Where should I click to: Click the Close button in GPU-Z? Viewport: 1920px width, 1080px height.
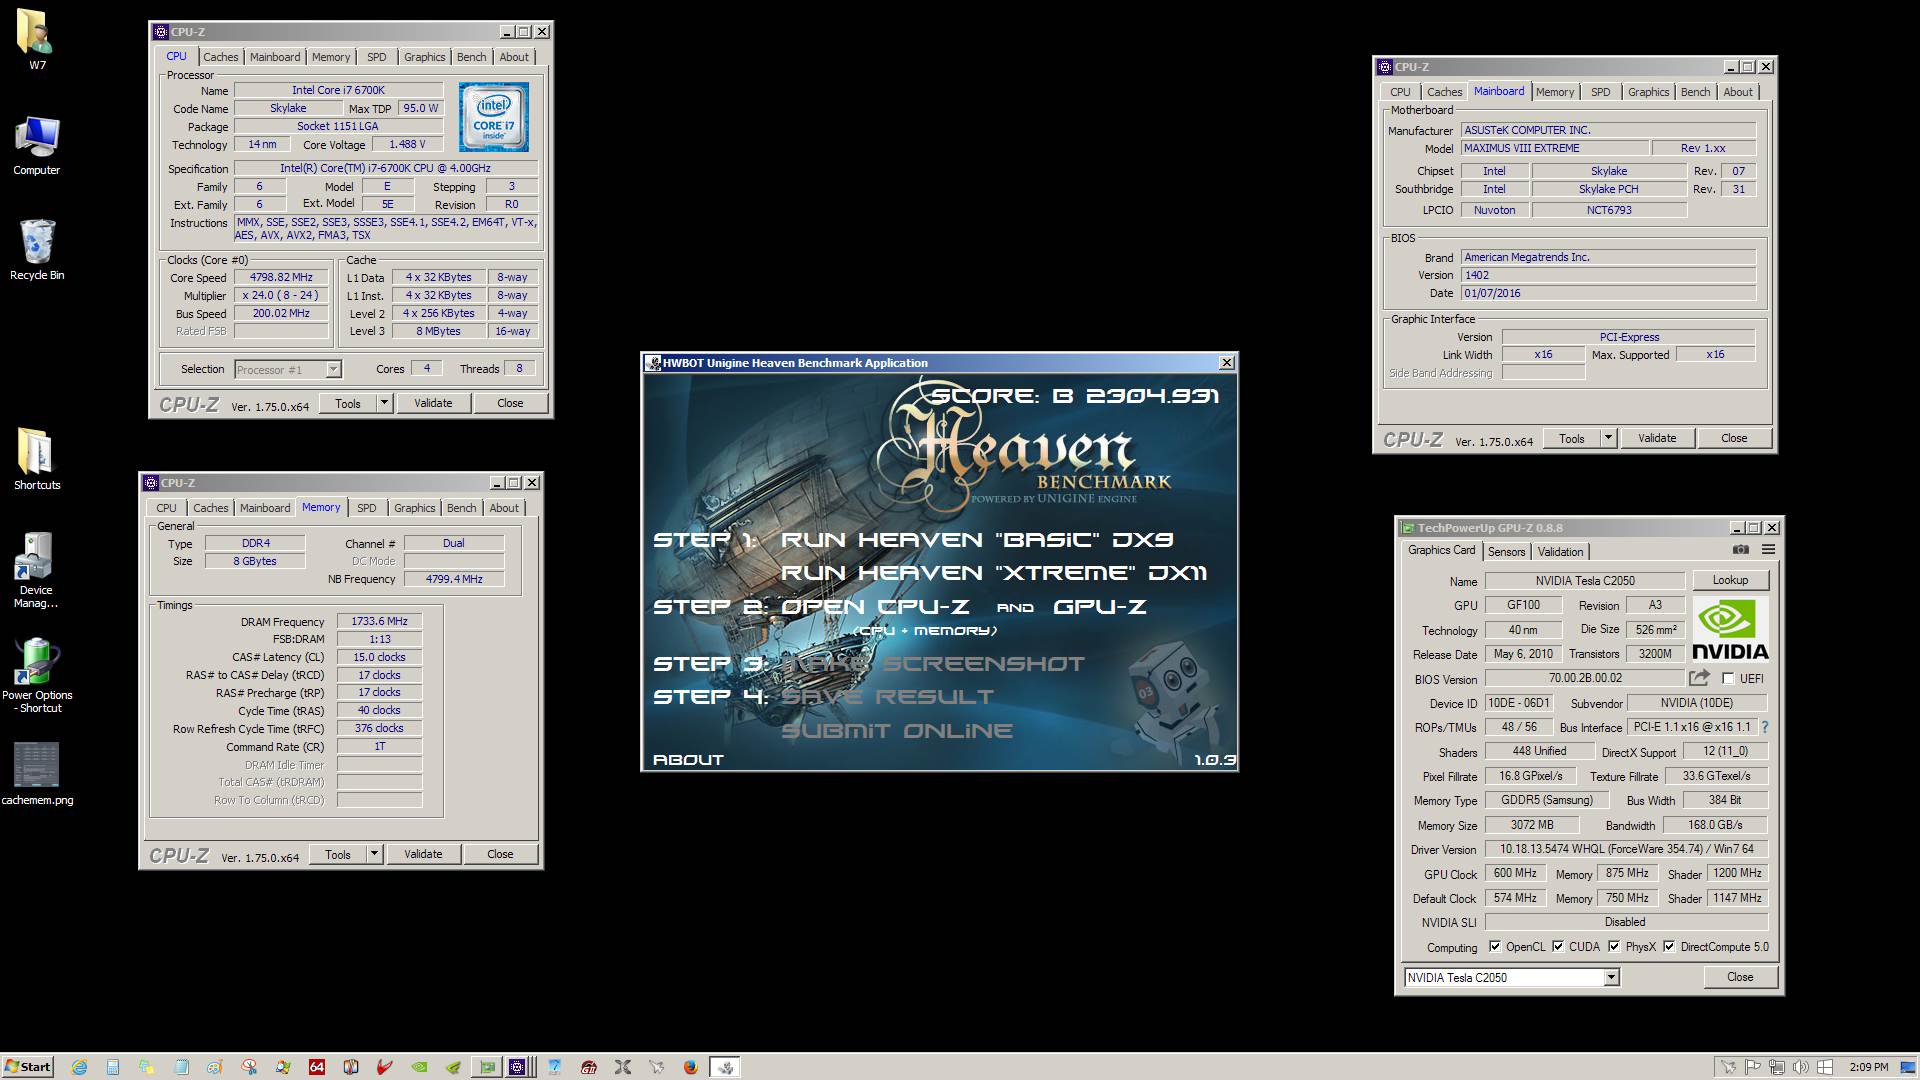1739,977
